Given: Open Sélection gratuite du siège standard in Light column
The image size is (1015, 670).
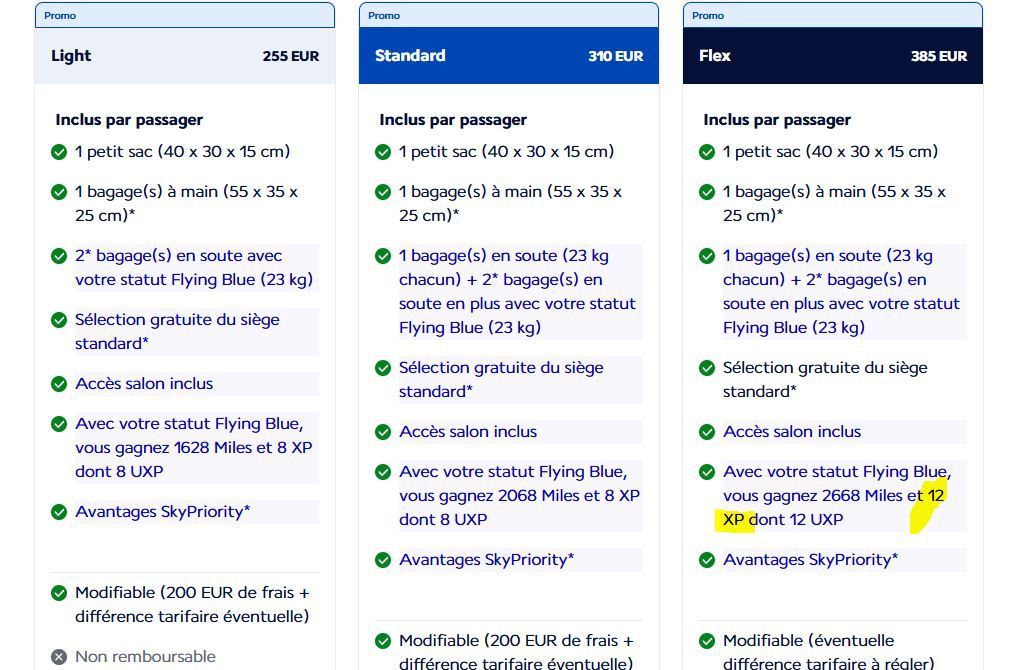Looking at the screenshot, I should [x=177, y=332].
